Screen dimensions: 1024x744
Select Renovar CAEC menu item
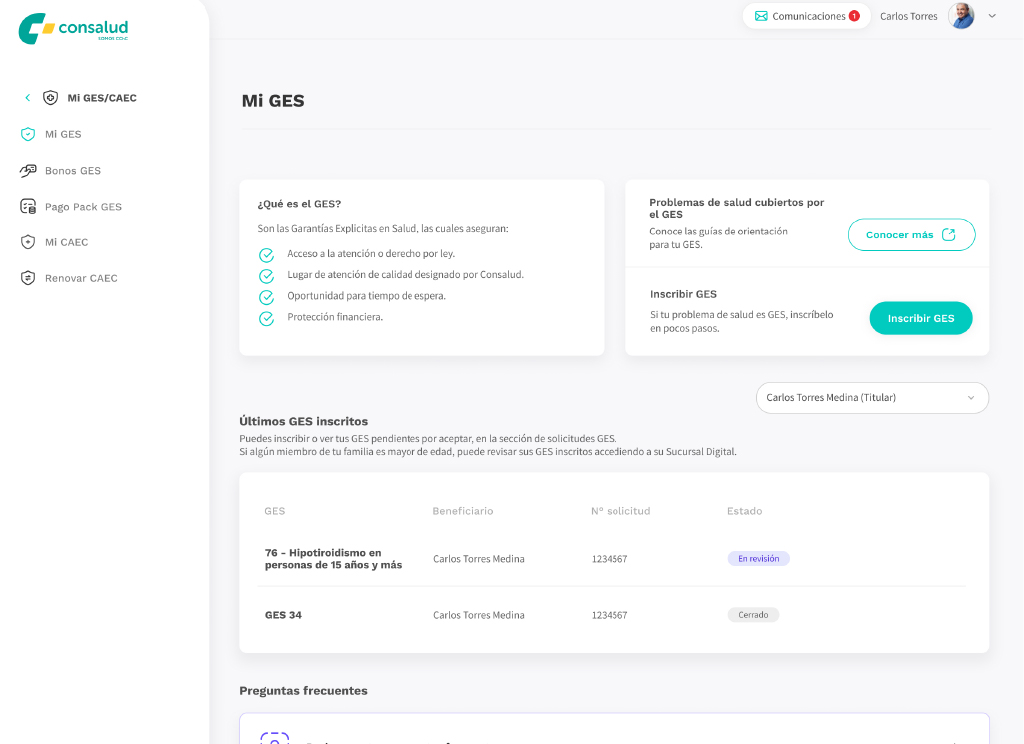click(81, 278)
